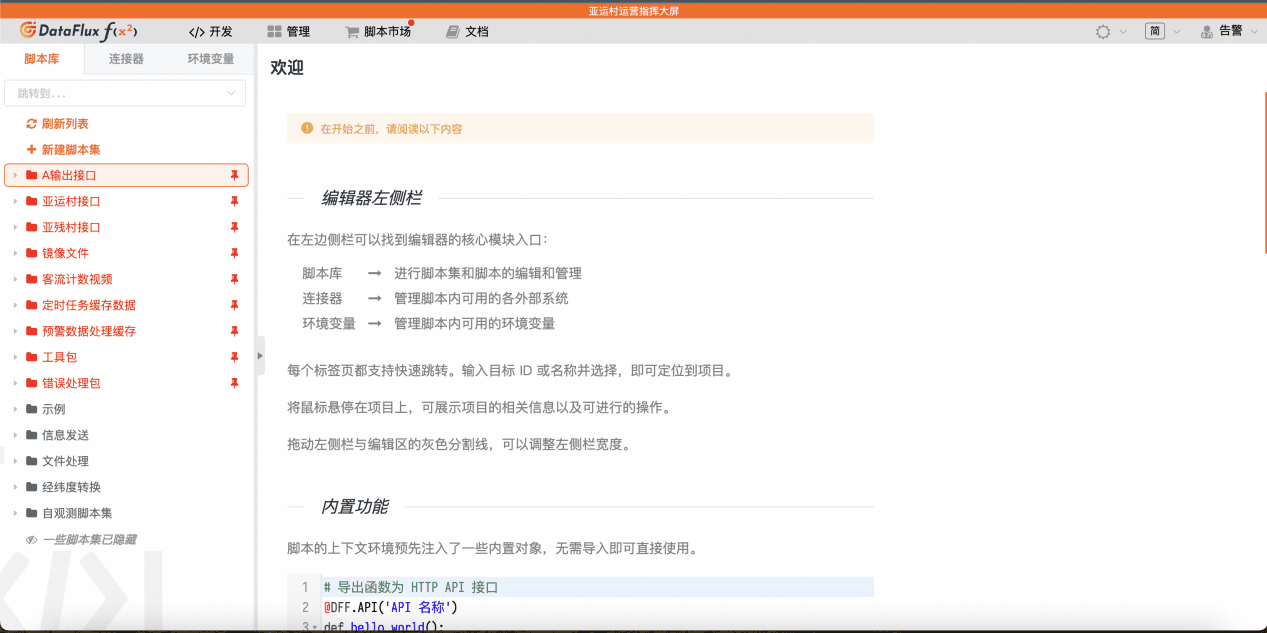Click 刷新列表 to refresh the list
Screen dimensions: 1267x633
point(57,124)
